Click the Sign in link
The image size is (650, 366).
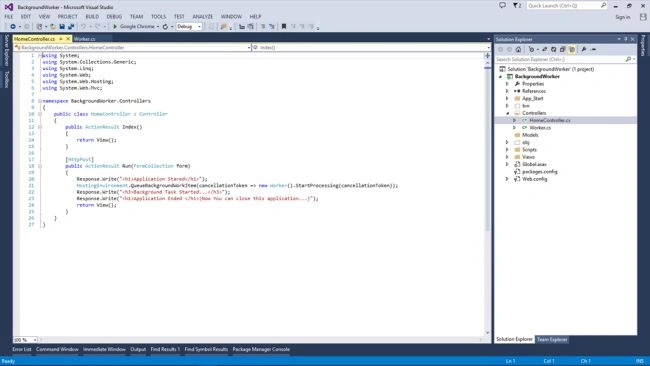[622, 17]
